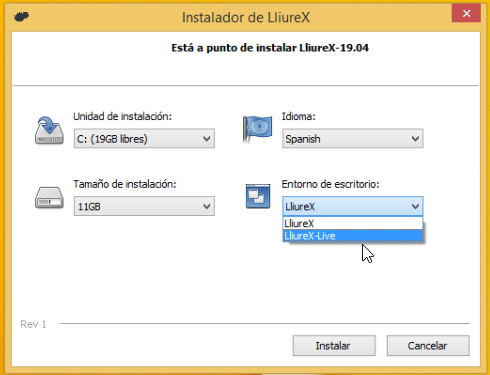The image size is (490, 375).
Task: Expand the Tamaño de instalación combo box
Action: tap(144, 206)
